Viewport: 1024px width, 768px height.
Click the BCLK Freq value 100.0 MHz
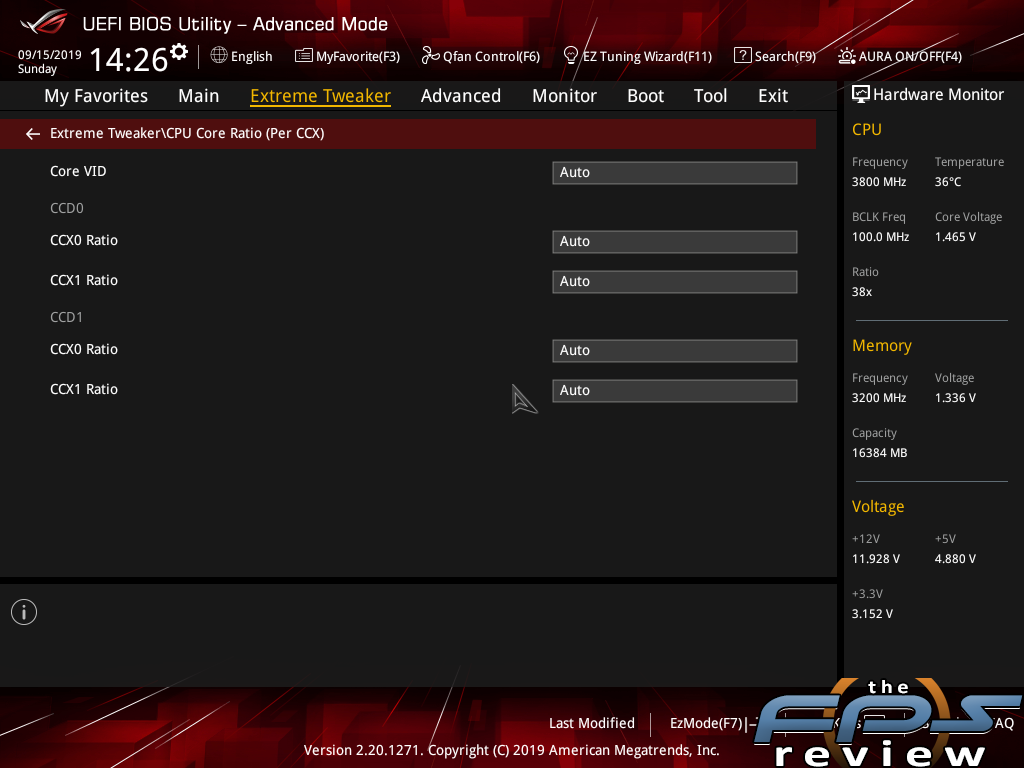tap(880, 237)
